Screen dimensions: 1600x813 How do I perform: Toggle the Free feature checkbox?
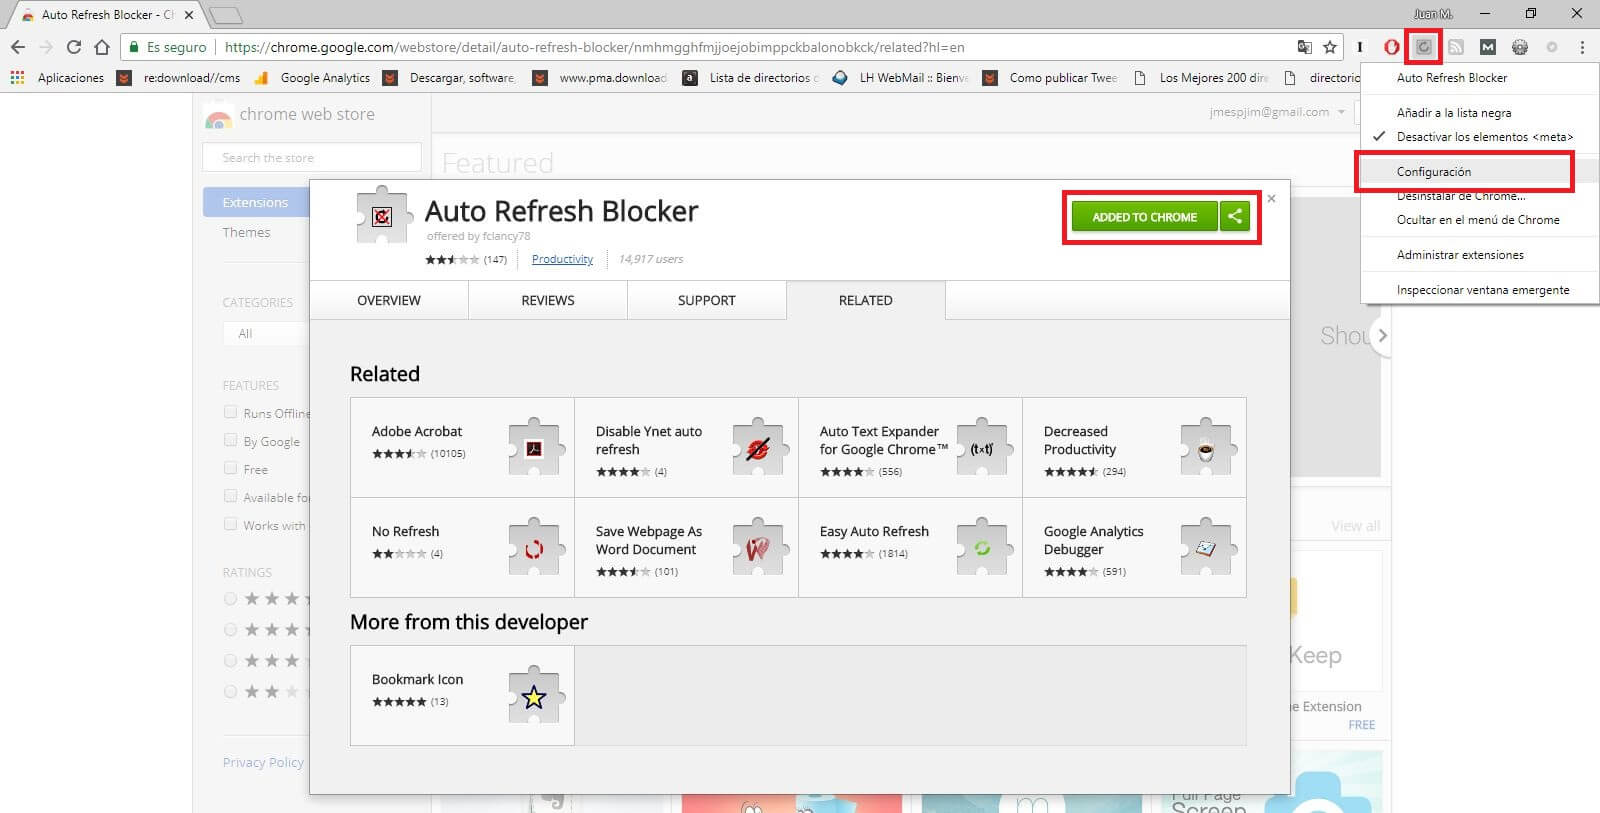[x=231, y=468]
